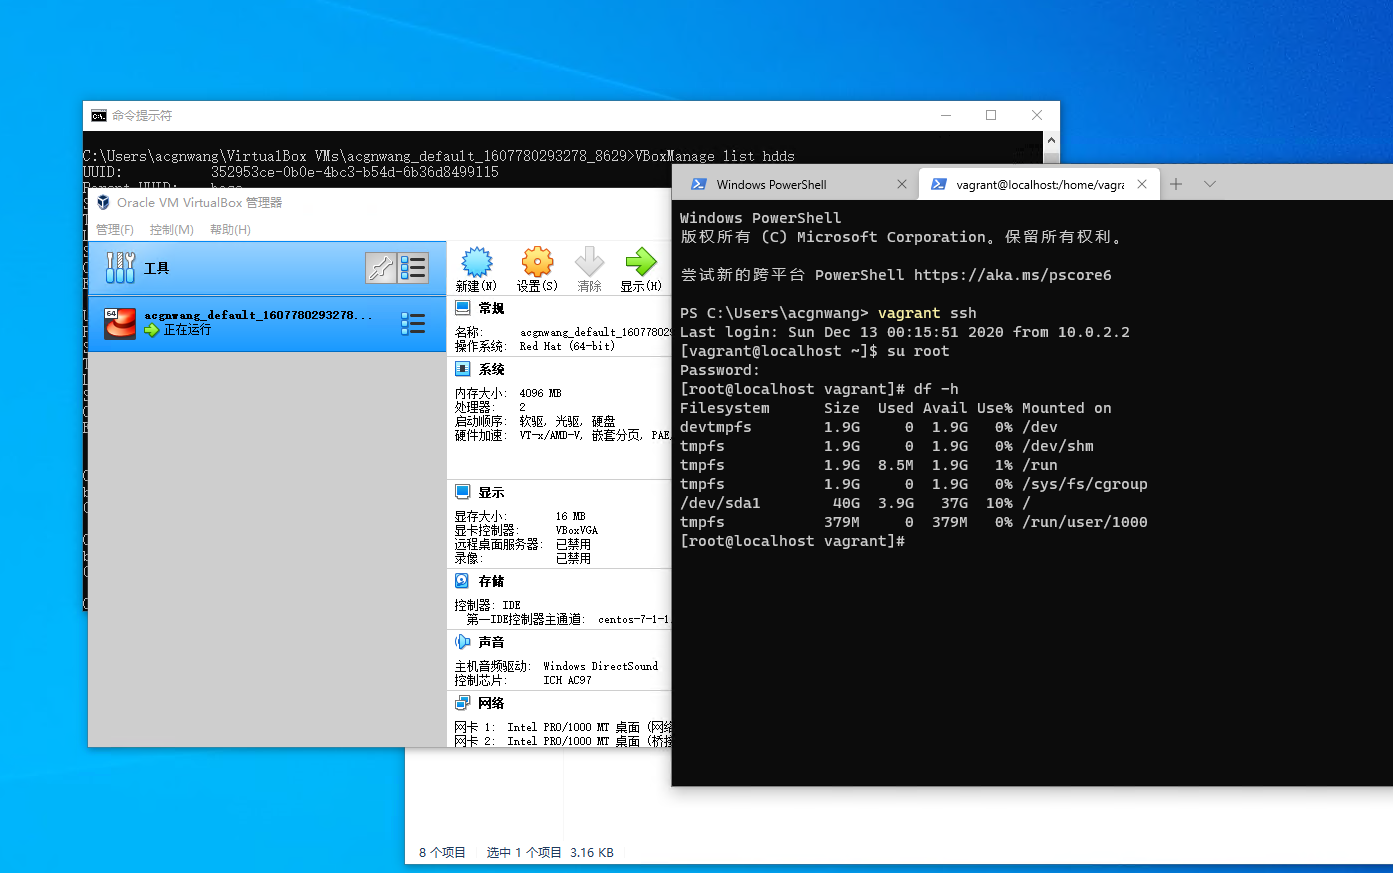Image resolution: width=1393 pixels, height=873 pixels.
Task: Click the Audio section speaker icon
Action: tap(463, 642)
